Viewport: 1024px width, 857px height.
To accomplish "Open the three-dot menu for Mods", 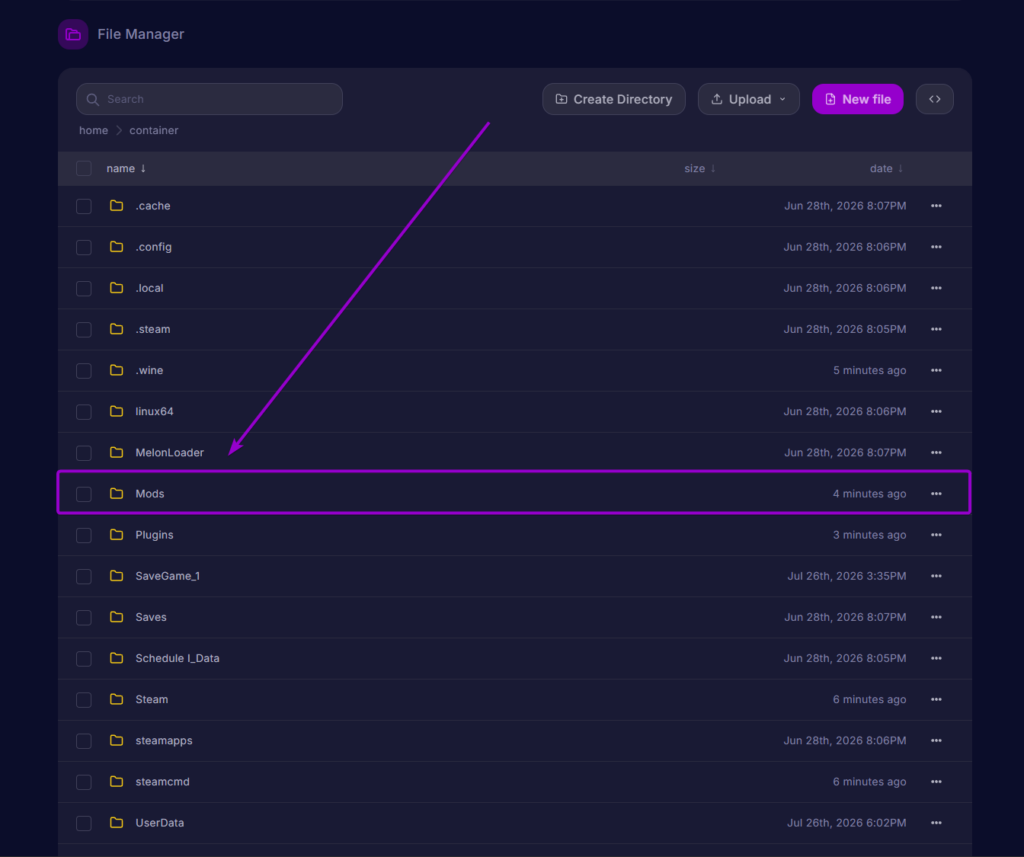I will click(x=936, y=494).
